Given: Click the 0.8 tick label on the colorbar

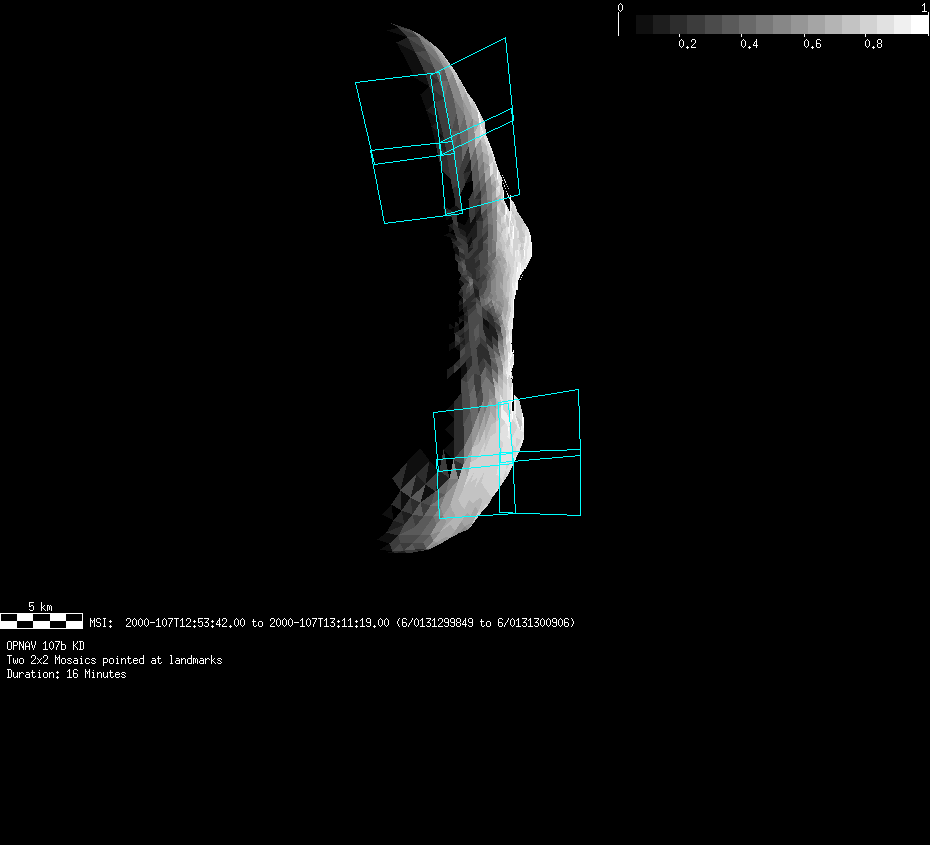Looking at the screenshot, I should point(873,44).
